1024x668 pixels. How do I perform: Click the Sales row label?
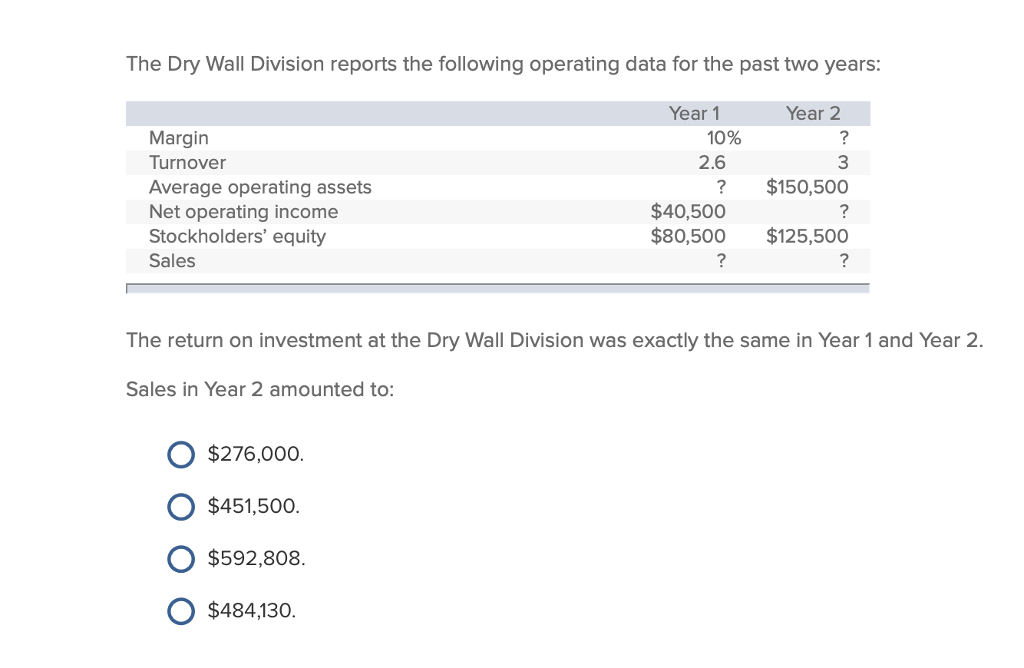point(172,261)
